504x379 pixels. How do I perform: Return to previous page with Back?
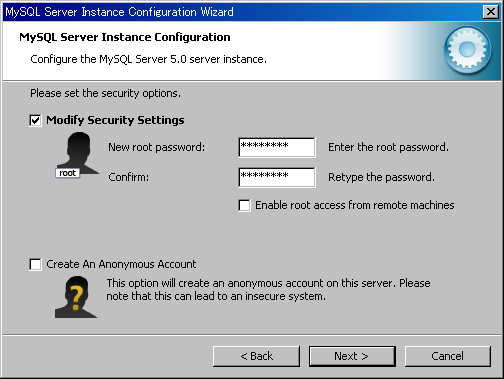tap(256, 356)
